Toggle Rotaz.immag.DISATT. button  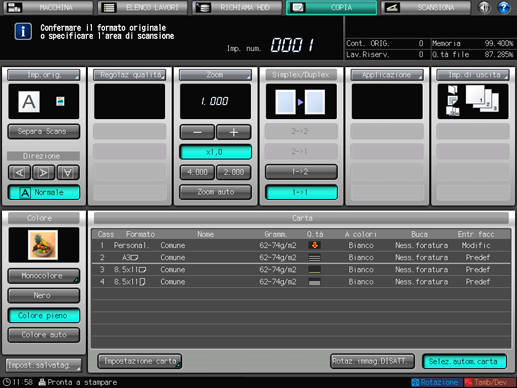click(x=372, y=361)
